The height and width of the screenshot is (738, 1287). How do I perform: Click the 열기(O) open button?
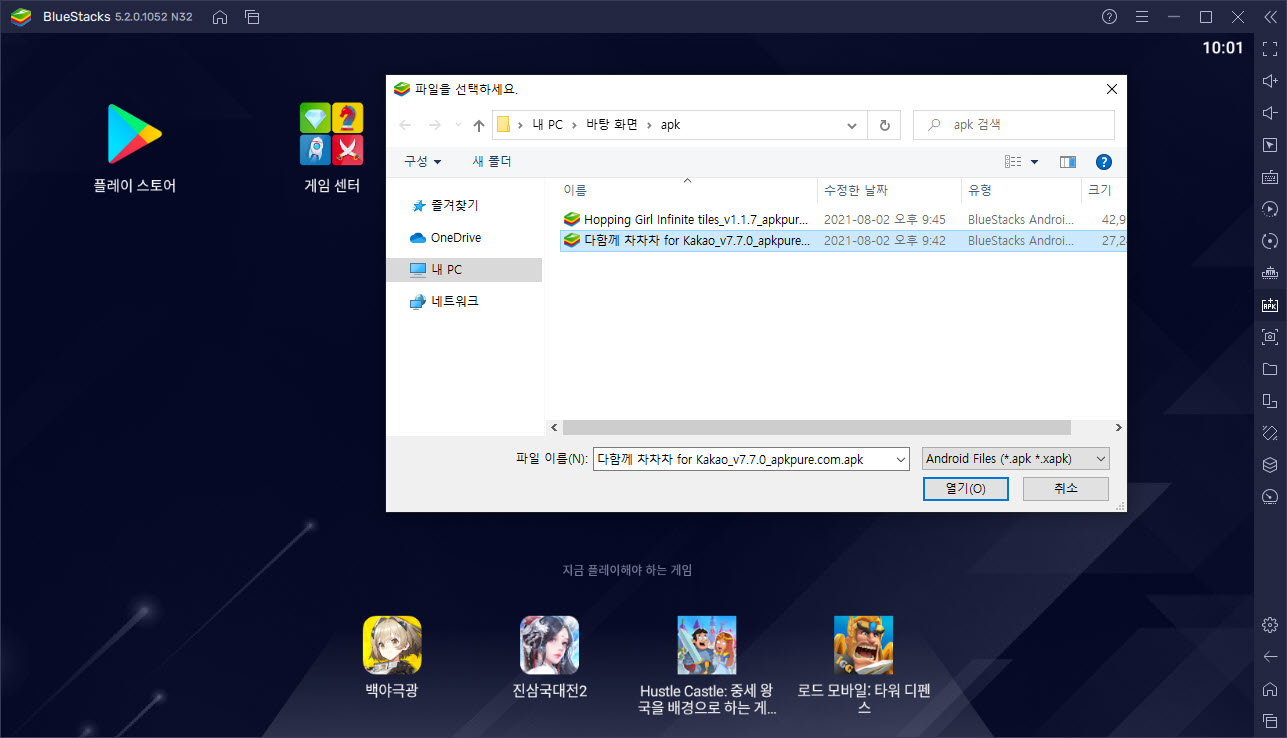(965, 488)
